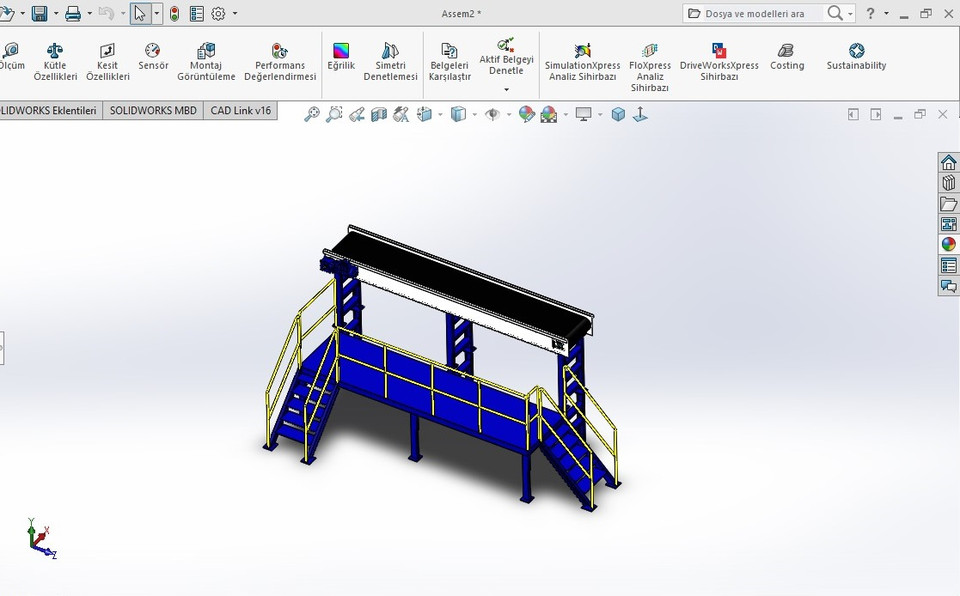Open Montaj Görüntüleme tool
This screenshot has width=960, height=596.
click(206, 62)
